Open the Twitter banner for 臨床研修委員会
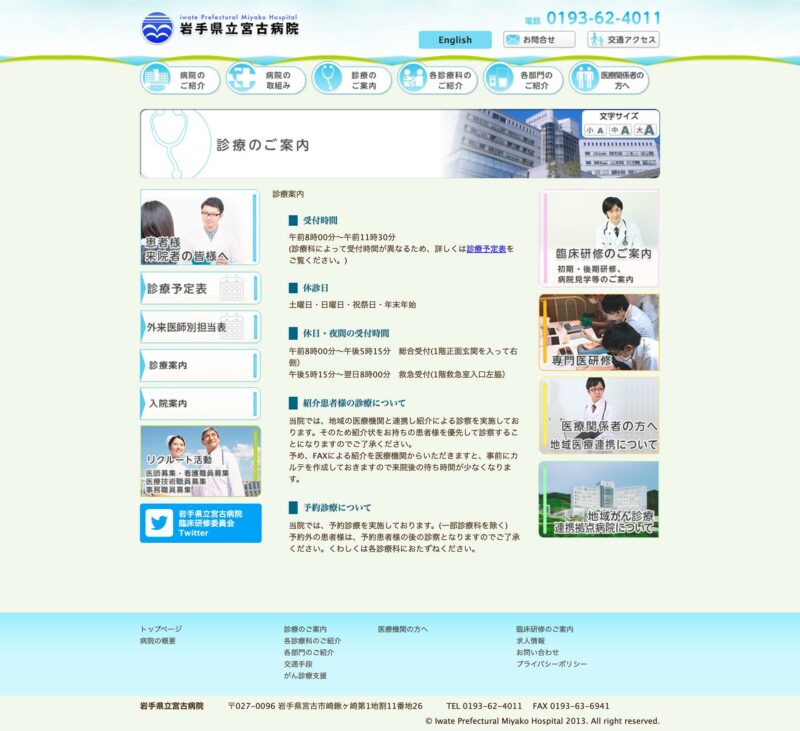The image size is (800, 731). [200, 523]
